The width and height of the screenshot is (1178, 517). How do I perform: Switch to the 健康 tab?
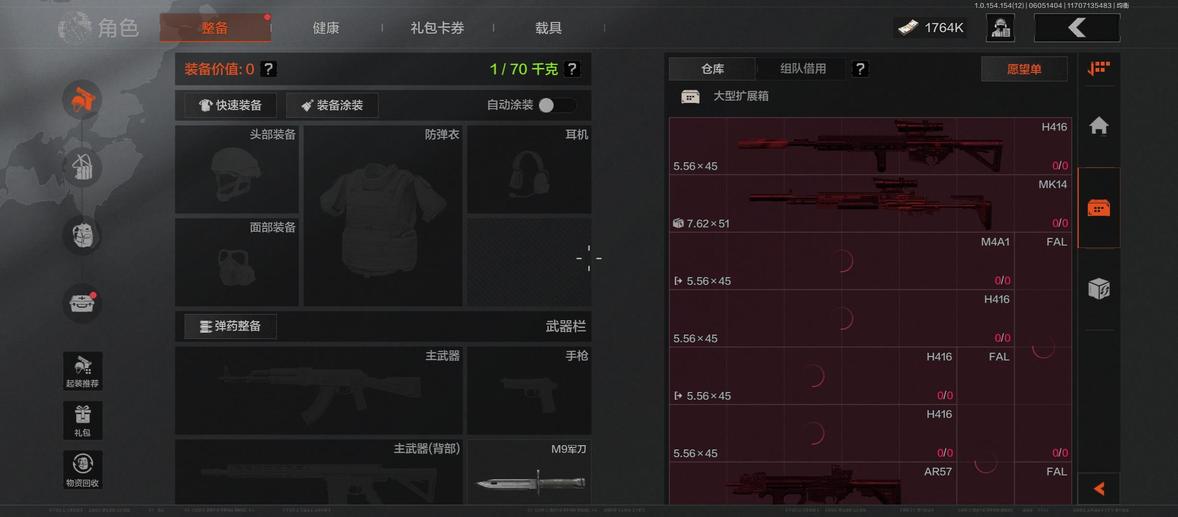pyautogui.click(x=326, y=28)
